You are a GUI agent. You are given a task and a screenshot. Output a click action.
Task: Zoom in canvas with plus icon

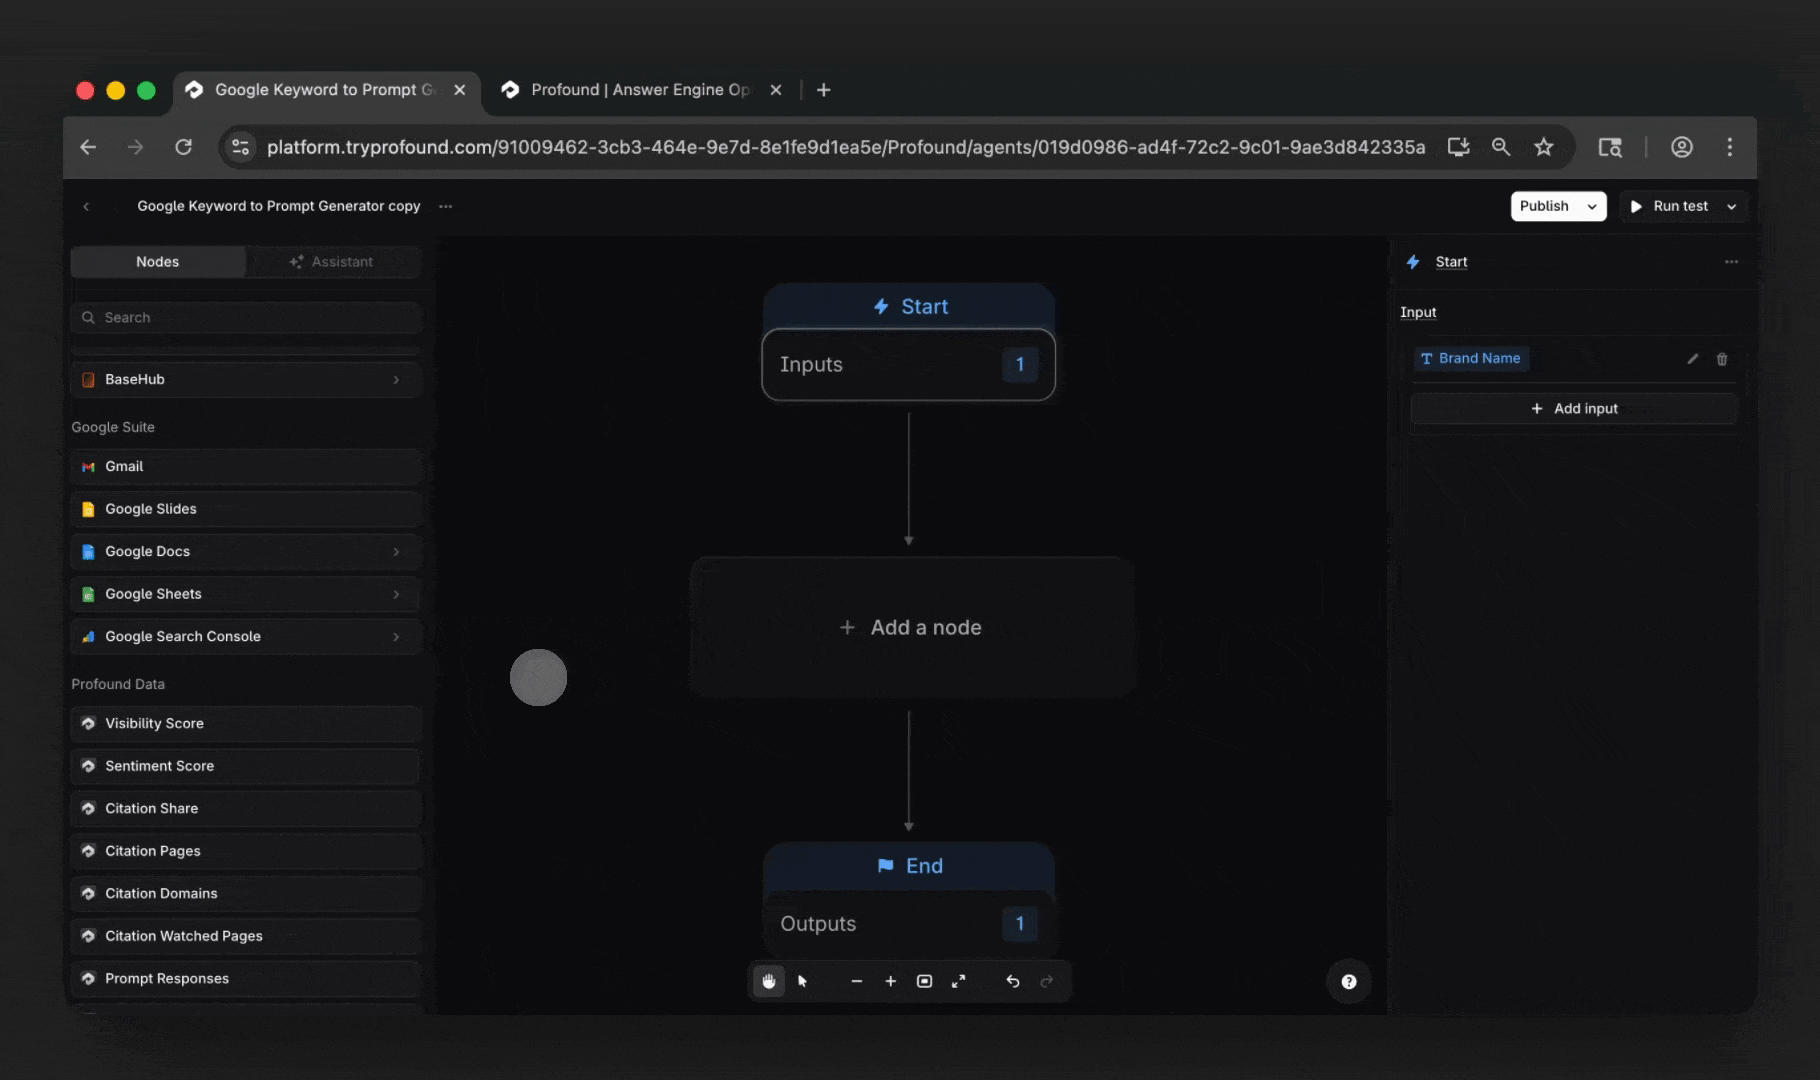[x=890, y=981]
